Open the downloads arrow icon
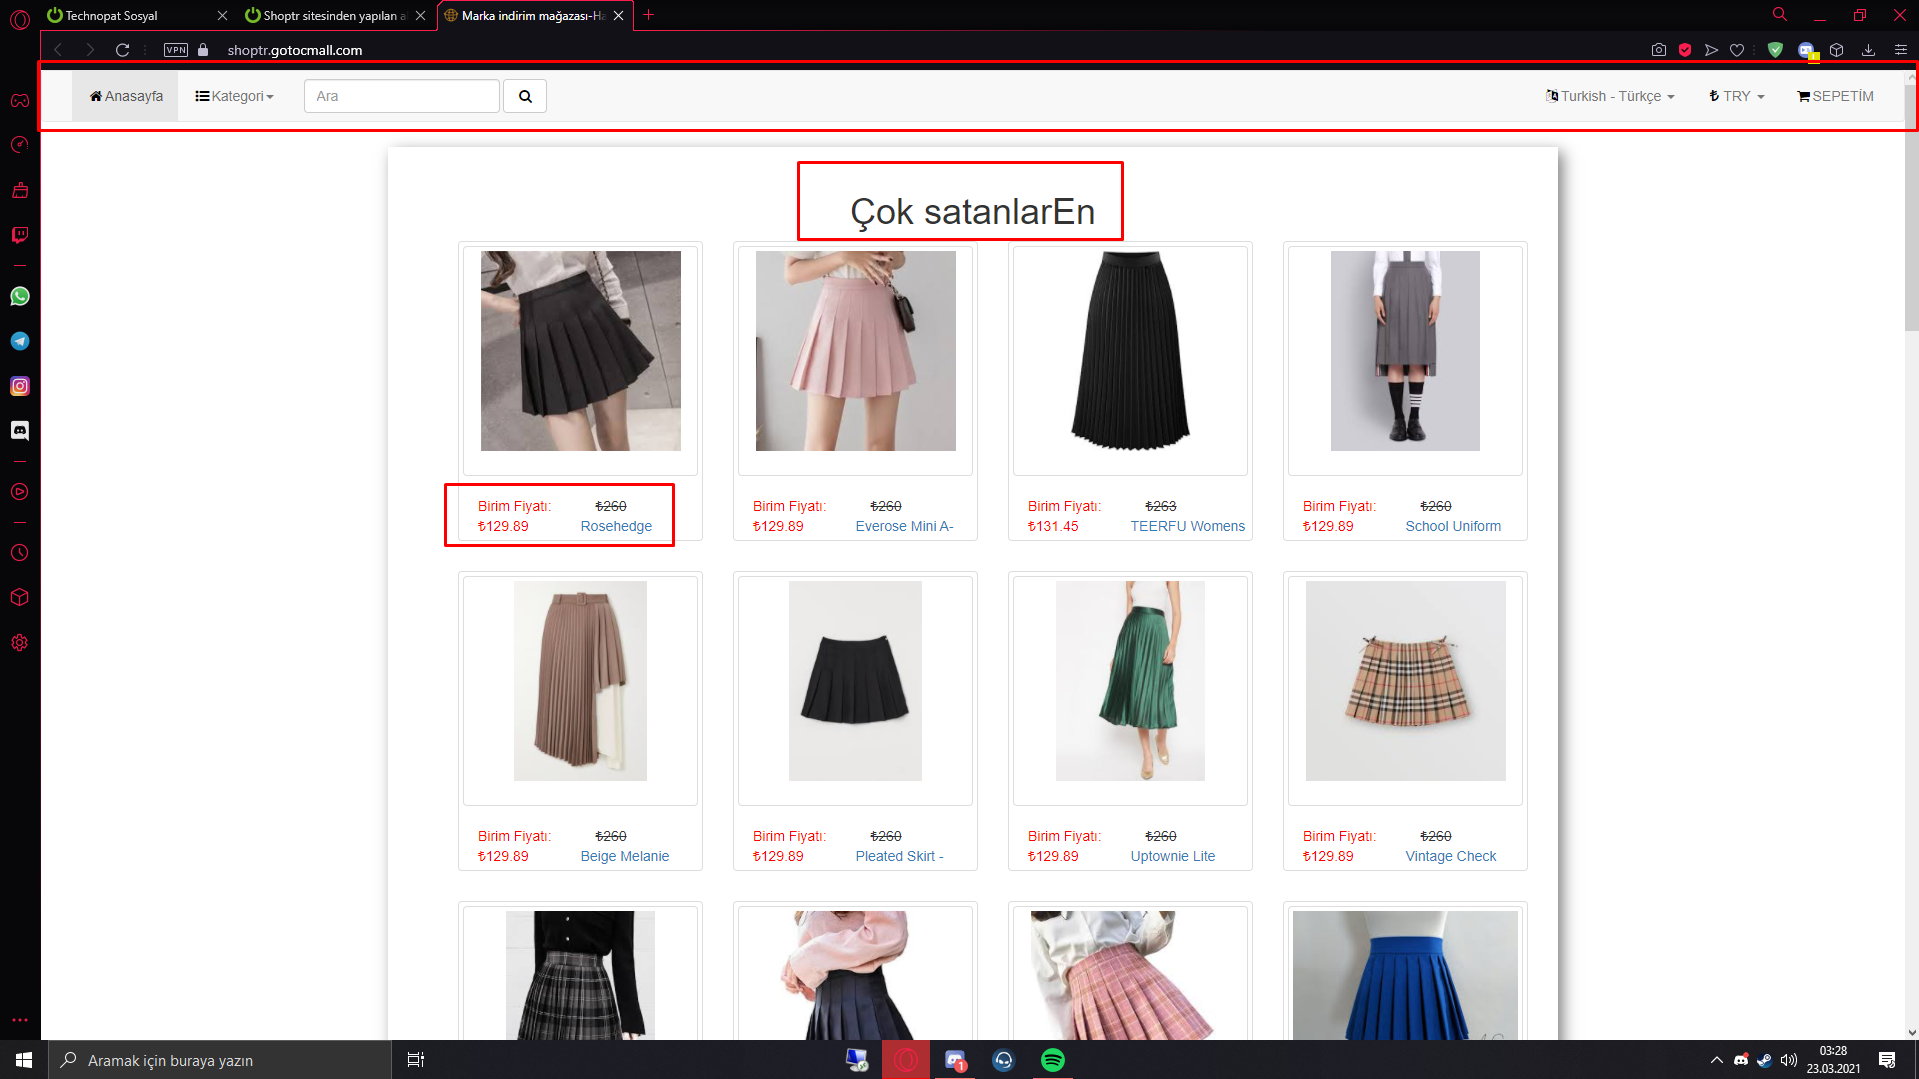The width and height of the screenshot is (1919, 1079). [1868, 50]
